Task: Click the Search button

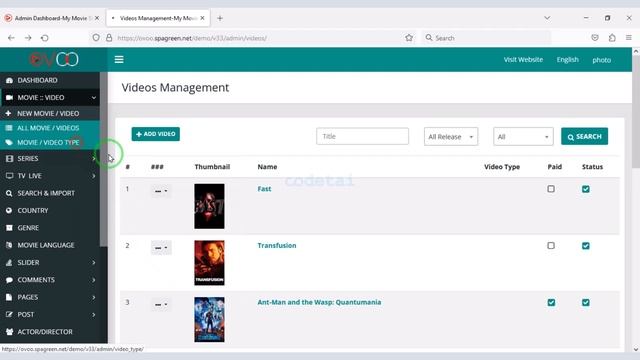Action: point(584,136)
